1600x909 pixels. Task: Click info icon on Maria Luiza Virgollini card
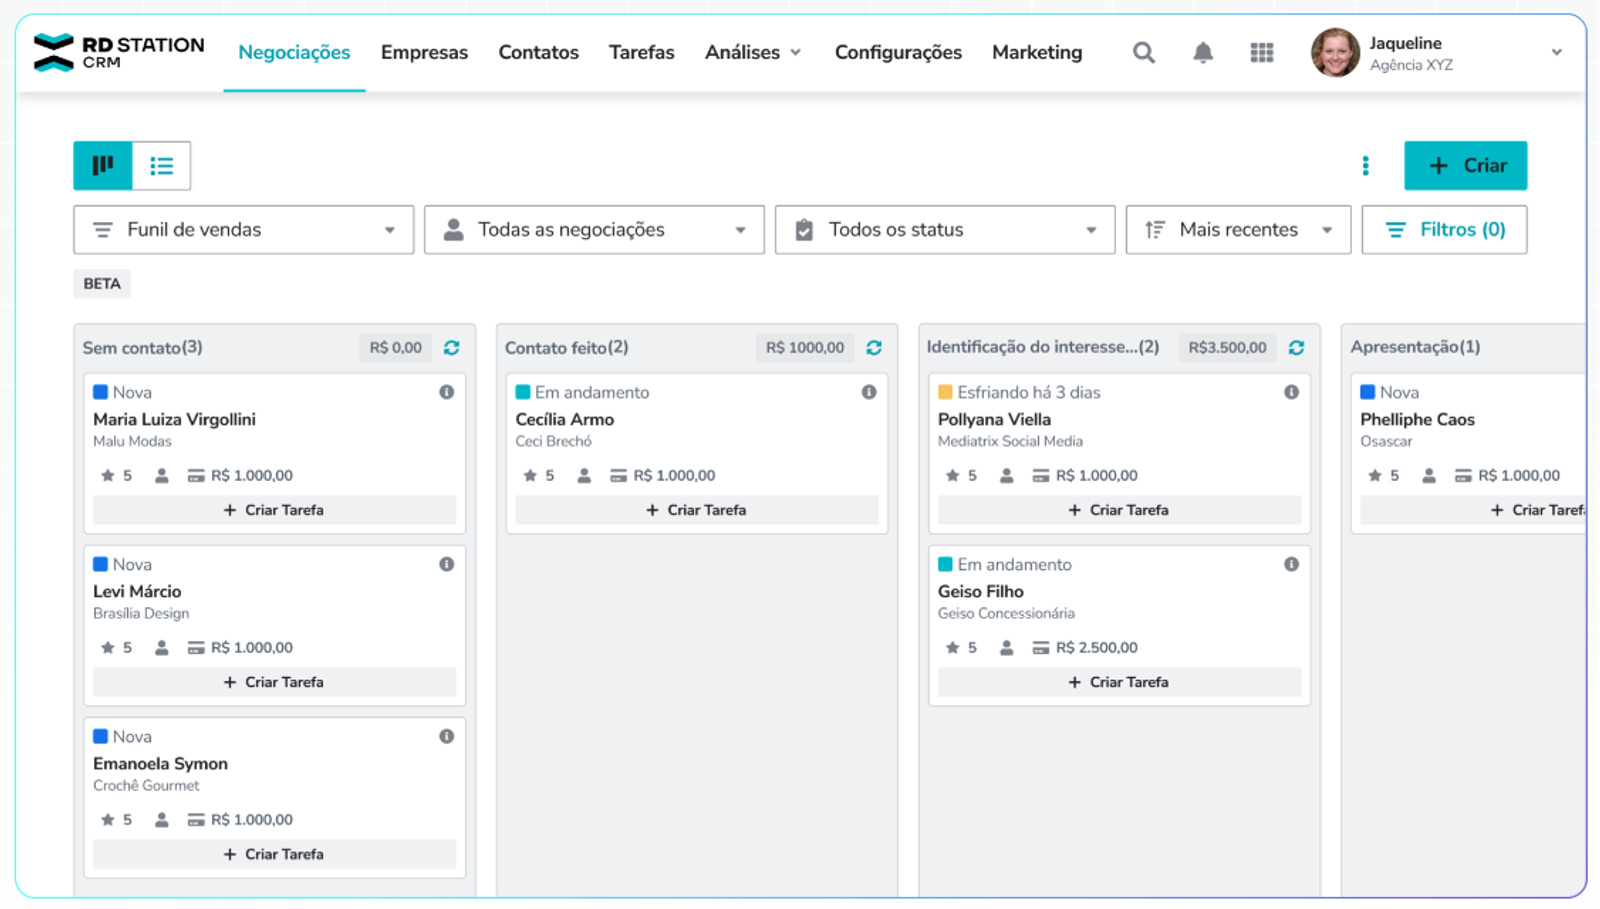pyautogui.click(x=447, y=392)
